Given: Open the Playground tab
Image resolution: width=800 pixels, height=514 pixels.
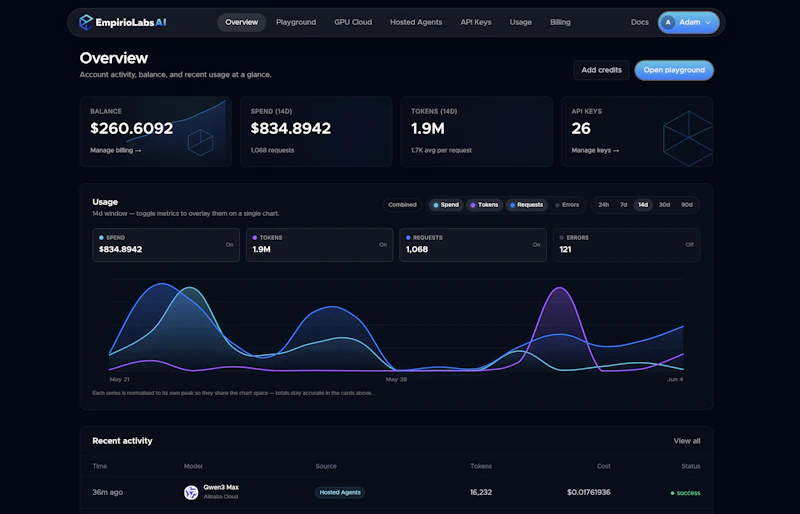Looking at the screenshot, I should [x=296, y=22].
